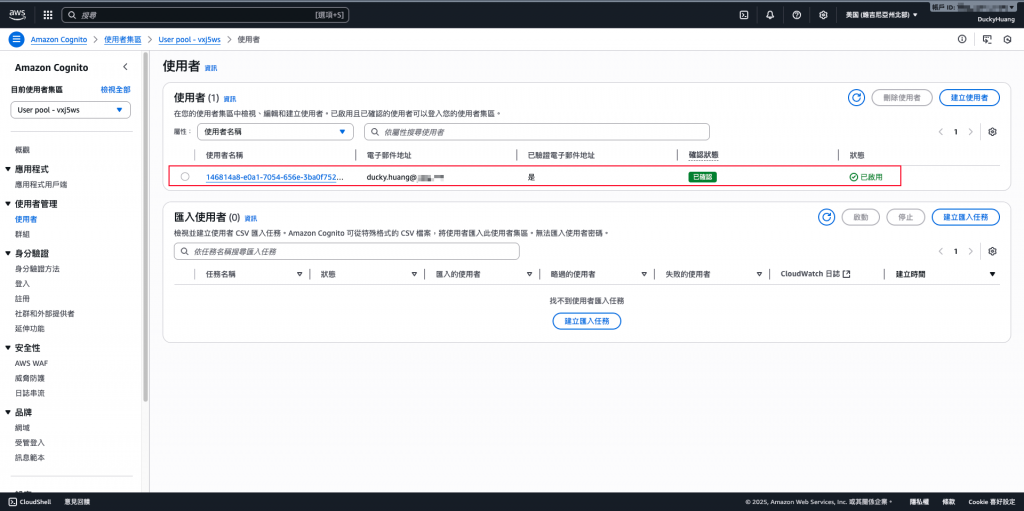Collapse the 安全性 sidebar section

[x=8, y=348]
